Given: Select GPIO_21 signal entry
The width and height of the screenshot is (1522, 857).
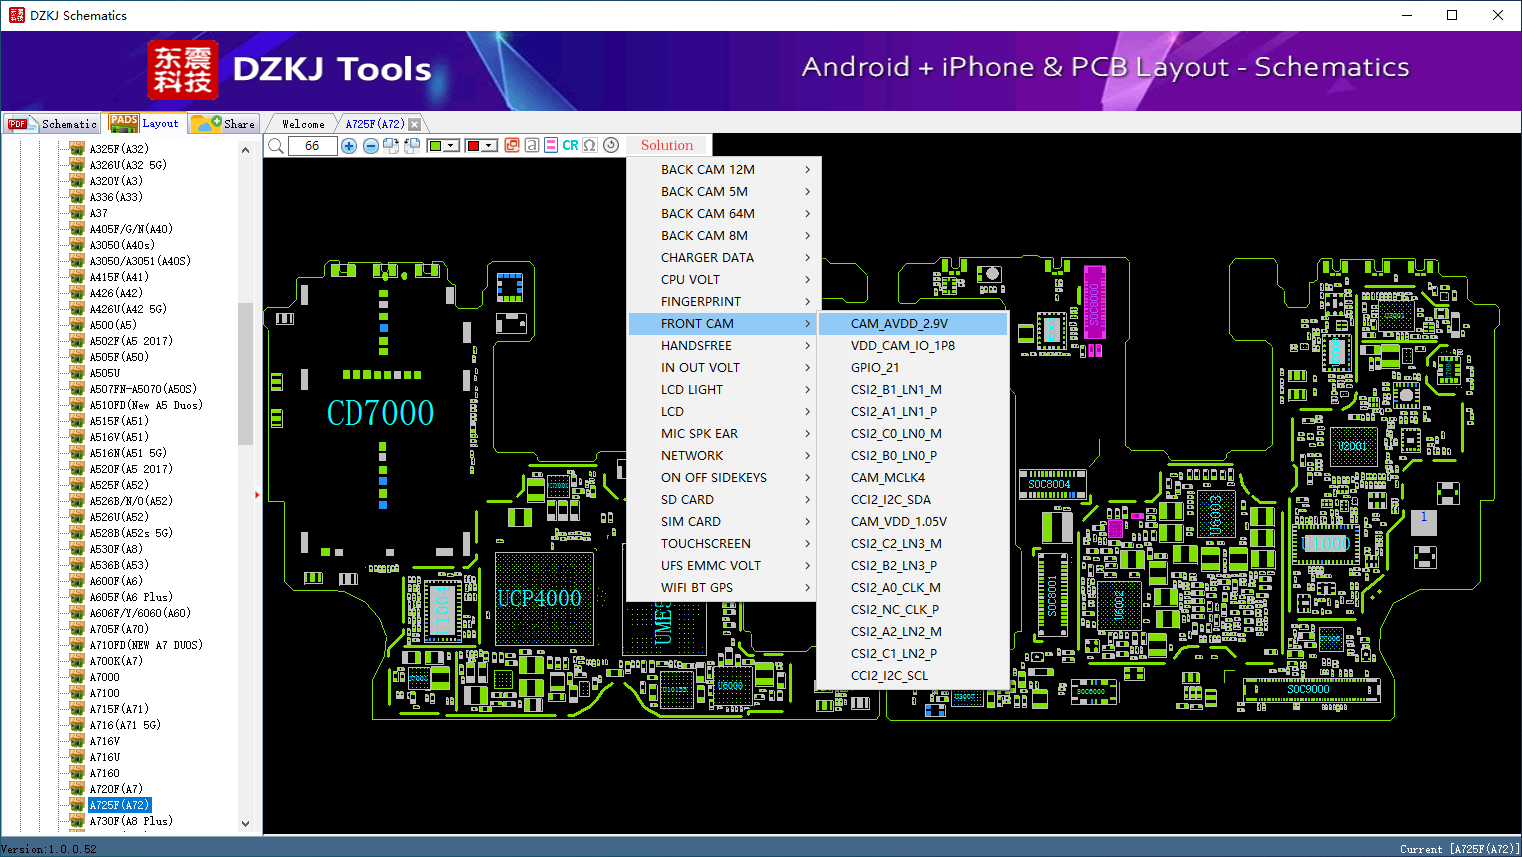Looking at the screenshot, I should [913, 368].
